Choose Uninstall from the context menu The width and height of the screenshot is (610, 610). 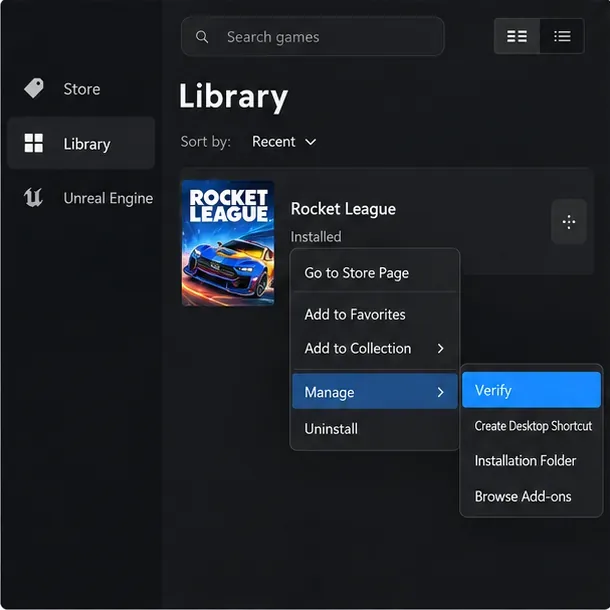click(x=375, y=429)
